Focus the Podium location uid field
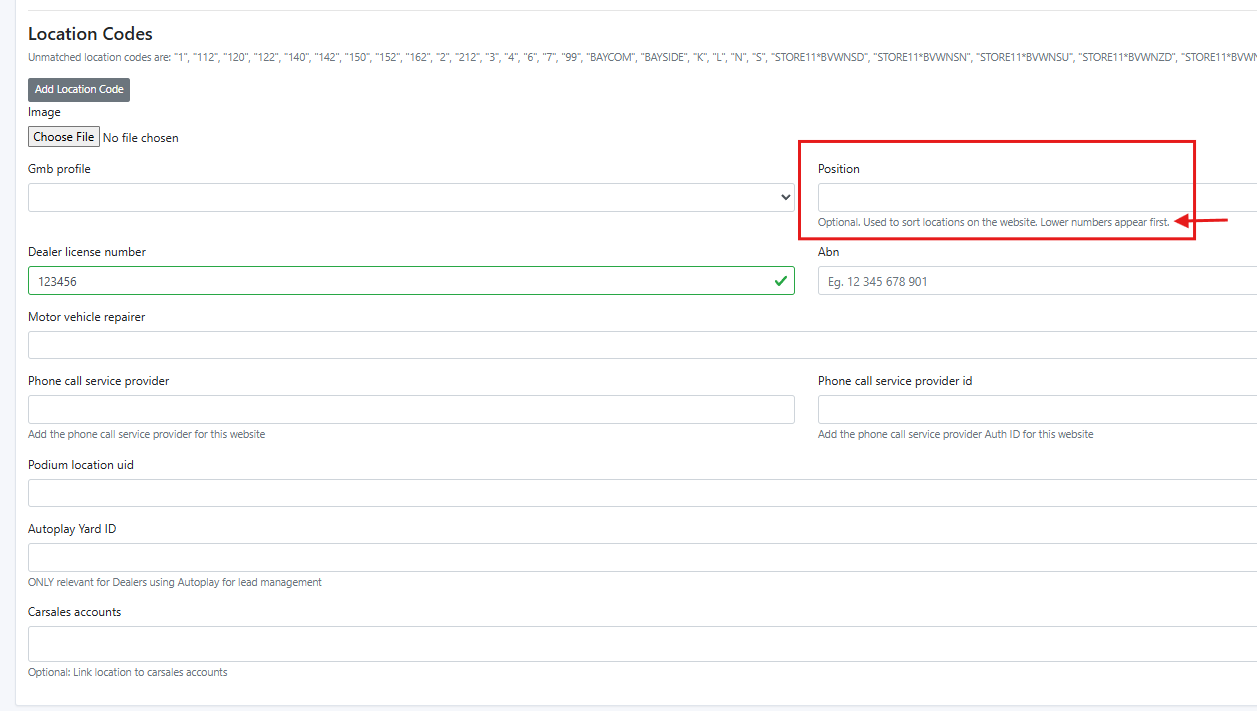The width and height of the screenshot is (1257, 711). tap(642, 493)
